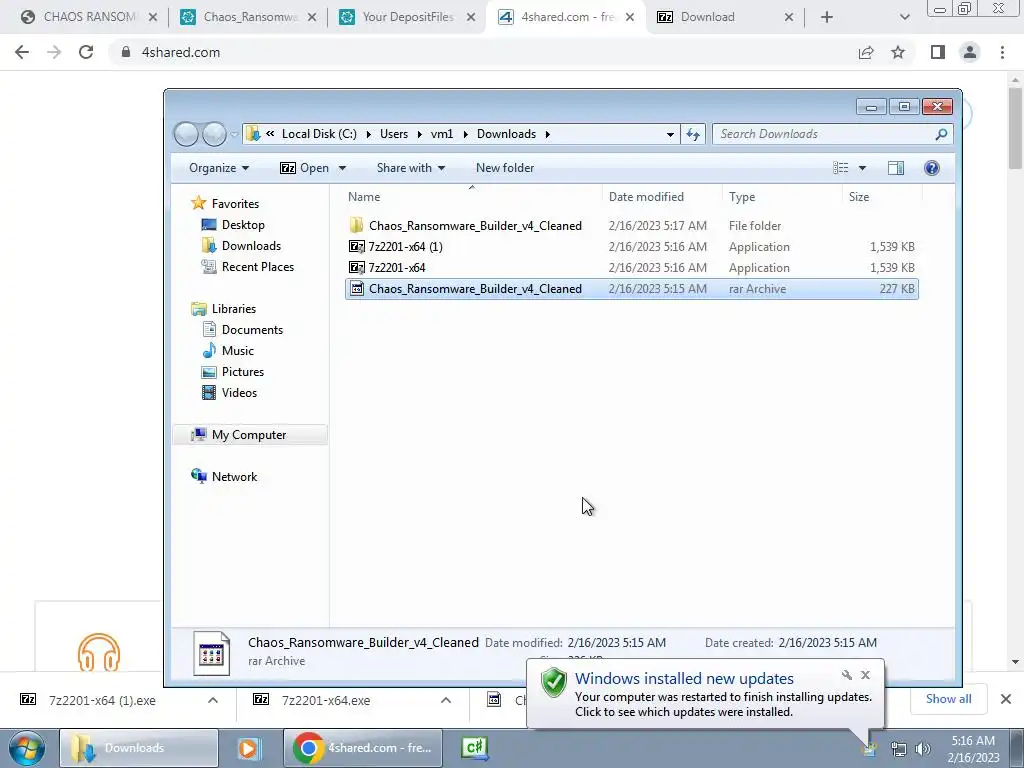Viewport: 1024px width, 768px height.
Task: Open the Pictures library
Action: point(242,372)
